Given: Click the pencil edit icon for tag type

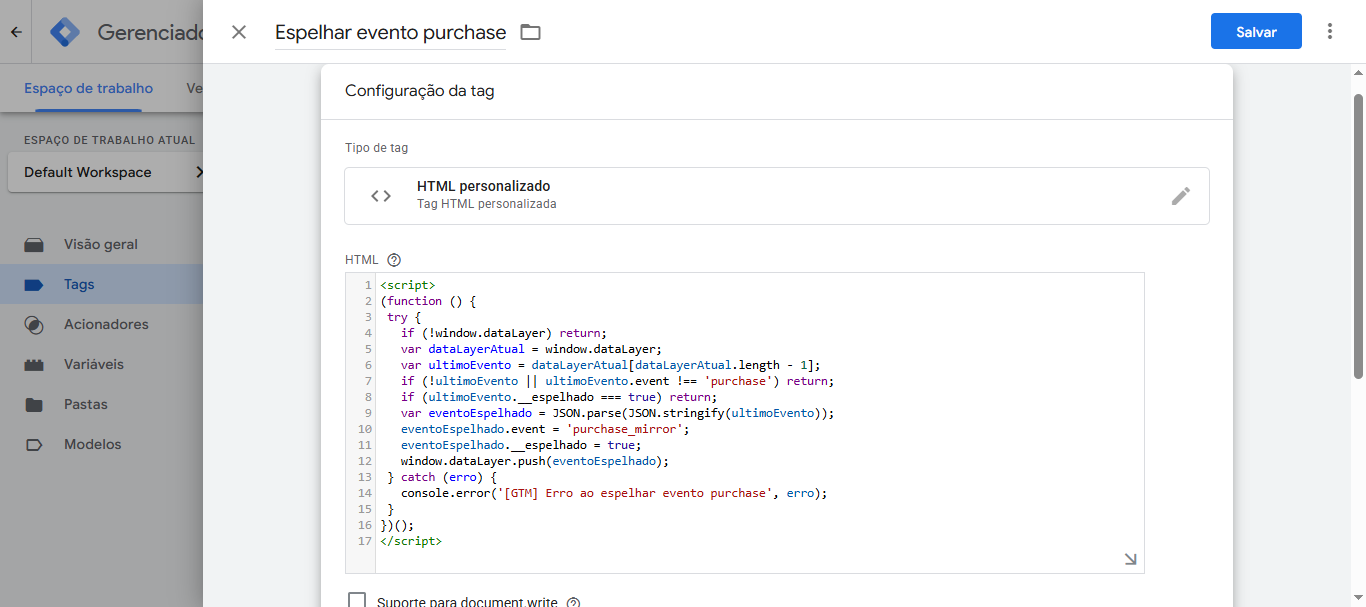Looking at the screenshot, I should click(1181, 196).
